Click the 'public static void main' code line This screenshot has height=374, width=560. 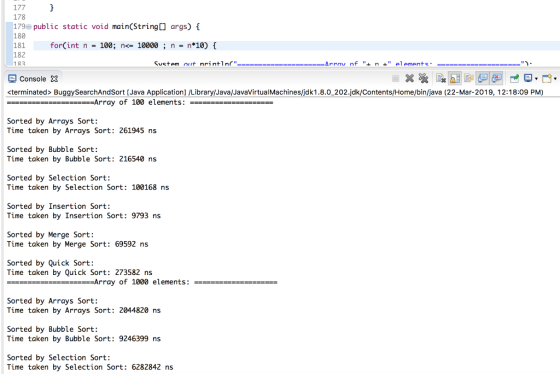pos(116,27)
